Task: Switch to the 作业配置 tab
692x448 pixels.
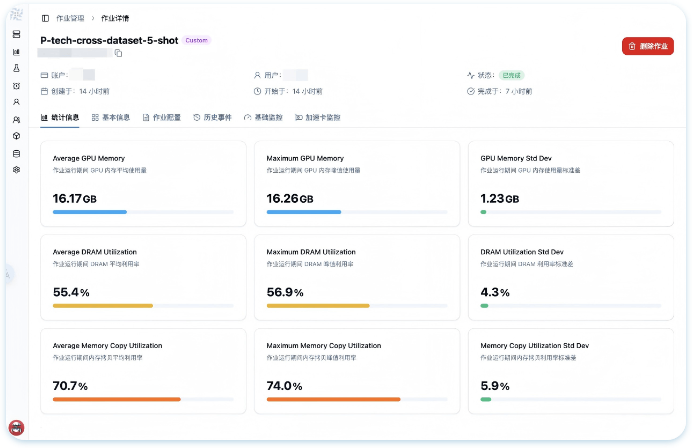Action: pyautogui.click(x=161, y=117)
